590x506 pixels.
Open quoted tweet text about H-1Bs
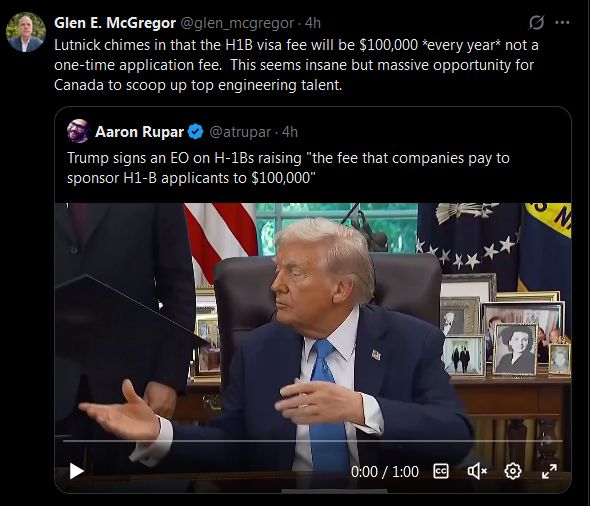pyautogui.click(x=288, y=168)
